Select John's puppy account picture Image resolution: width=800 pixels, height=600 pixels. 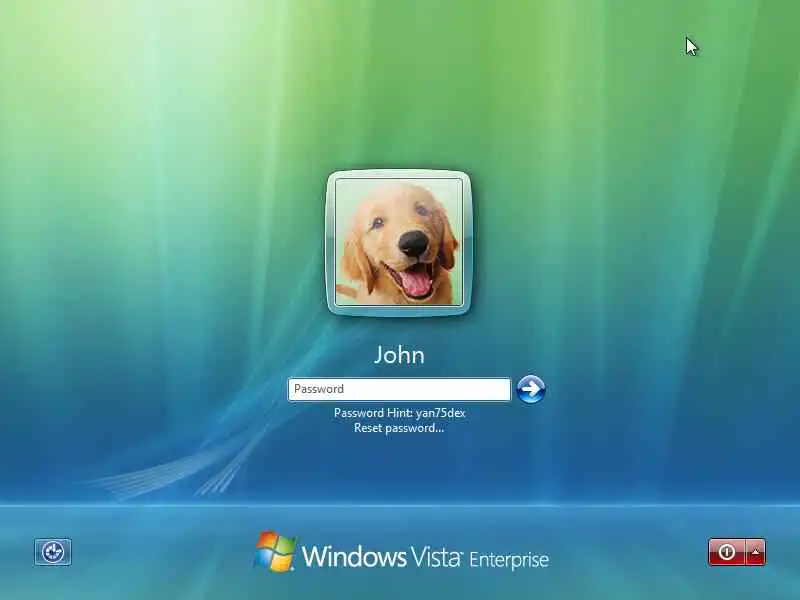pos(399,243)
